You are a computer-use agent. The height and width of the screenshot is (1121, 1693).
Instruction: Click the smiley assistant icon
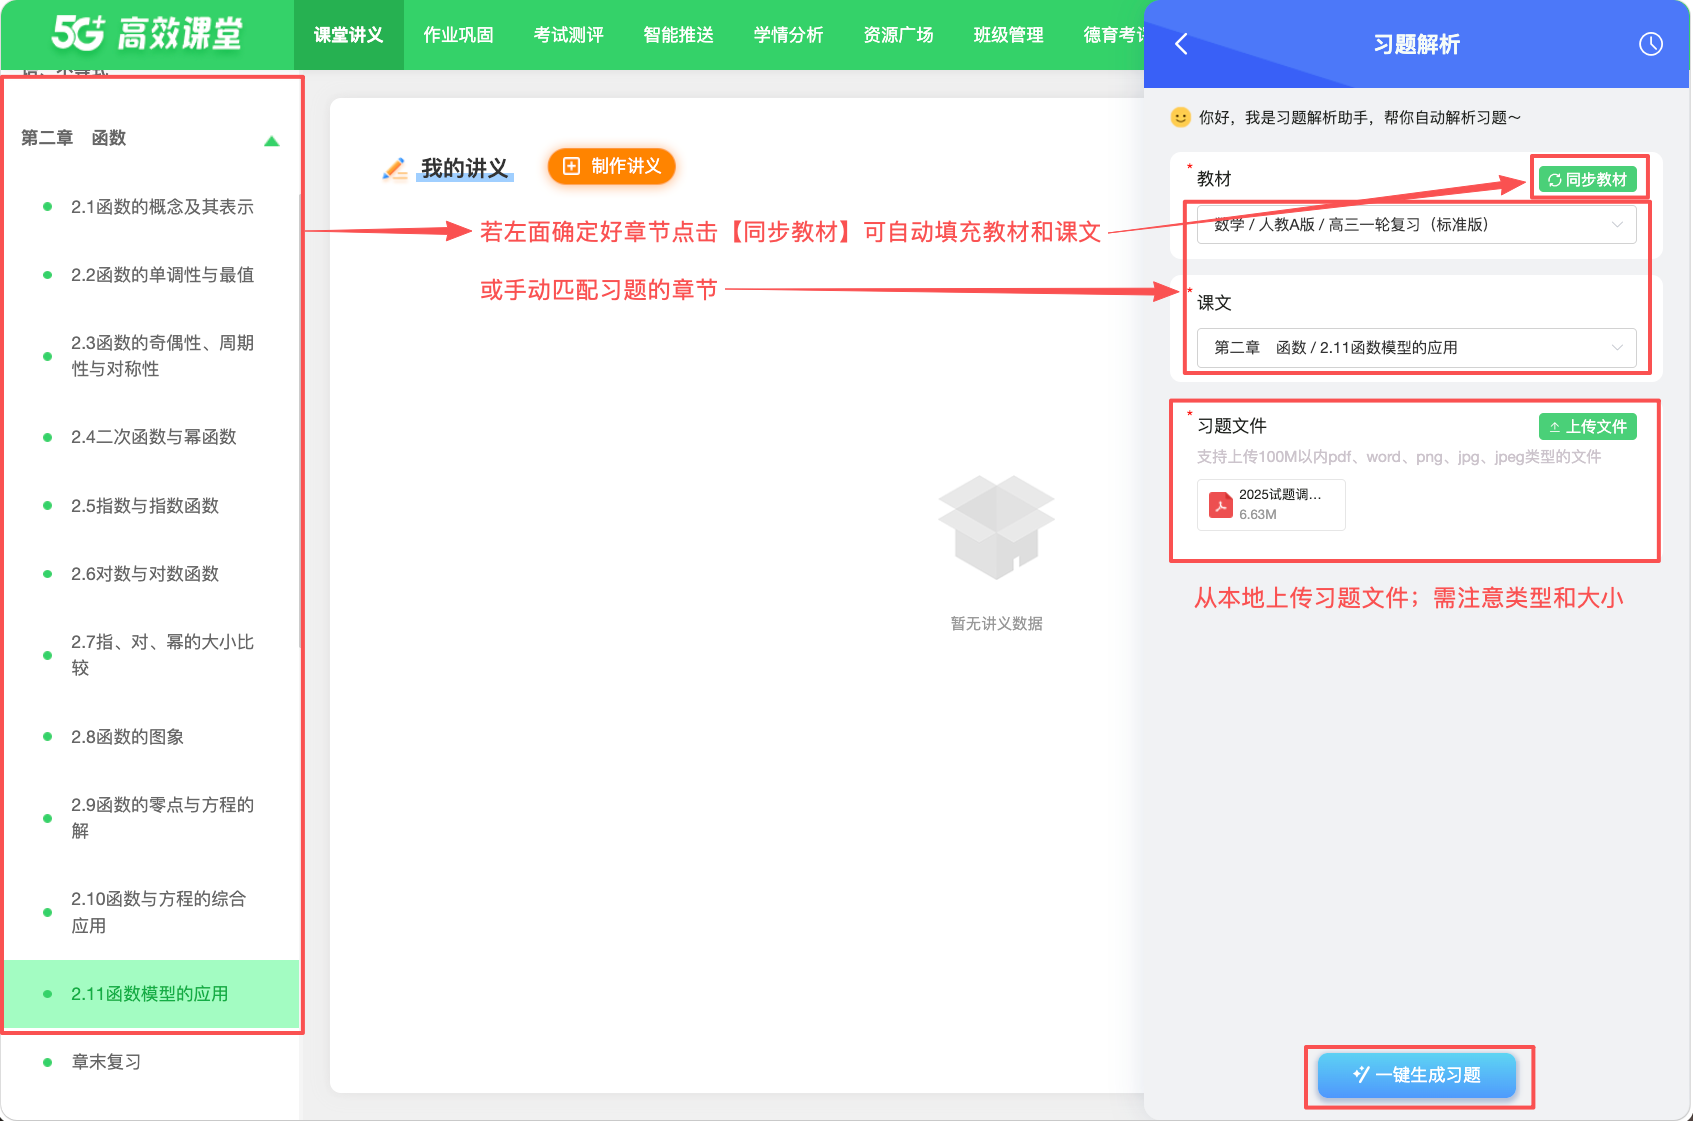(1181, 117)
